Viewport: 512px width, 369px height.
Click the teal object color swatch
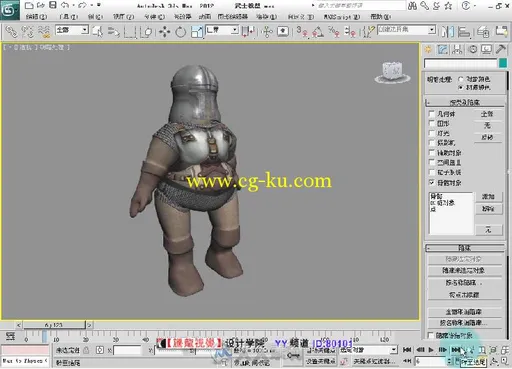coord(503,63)
